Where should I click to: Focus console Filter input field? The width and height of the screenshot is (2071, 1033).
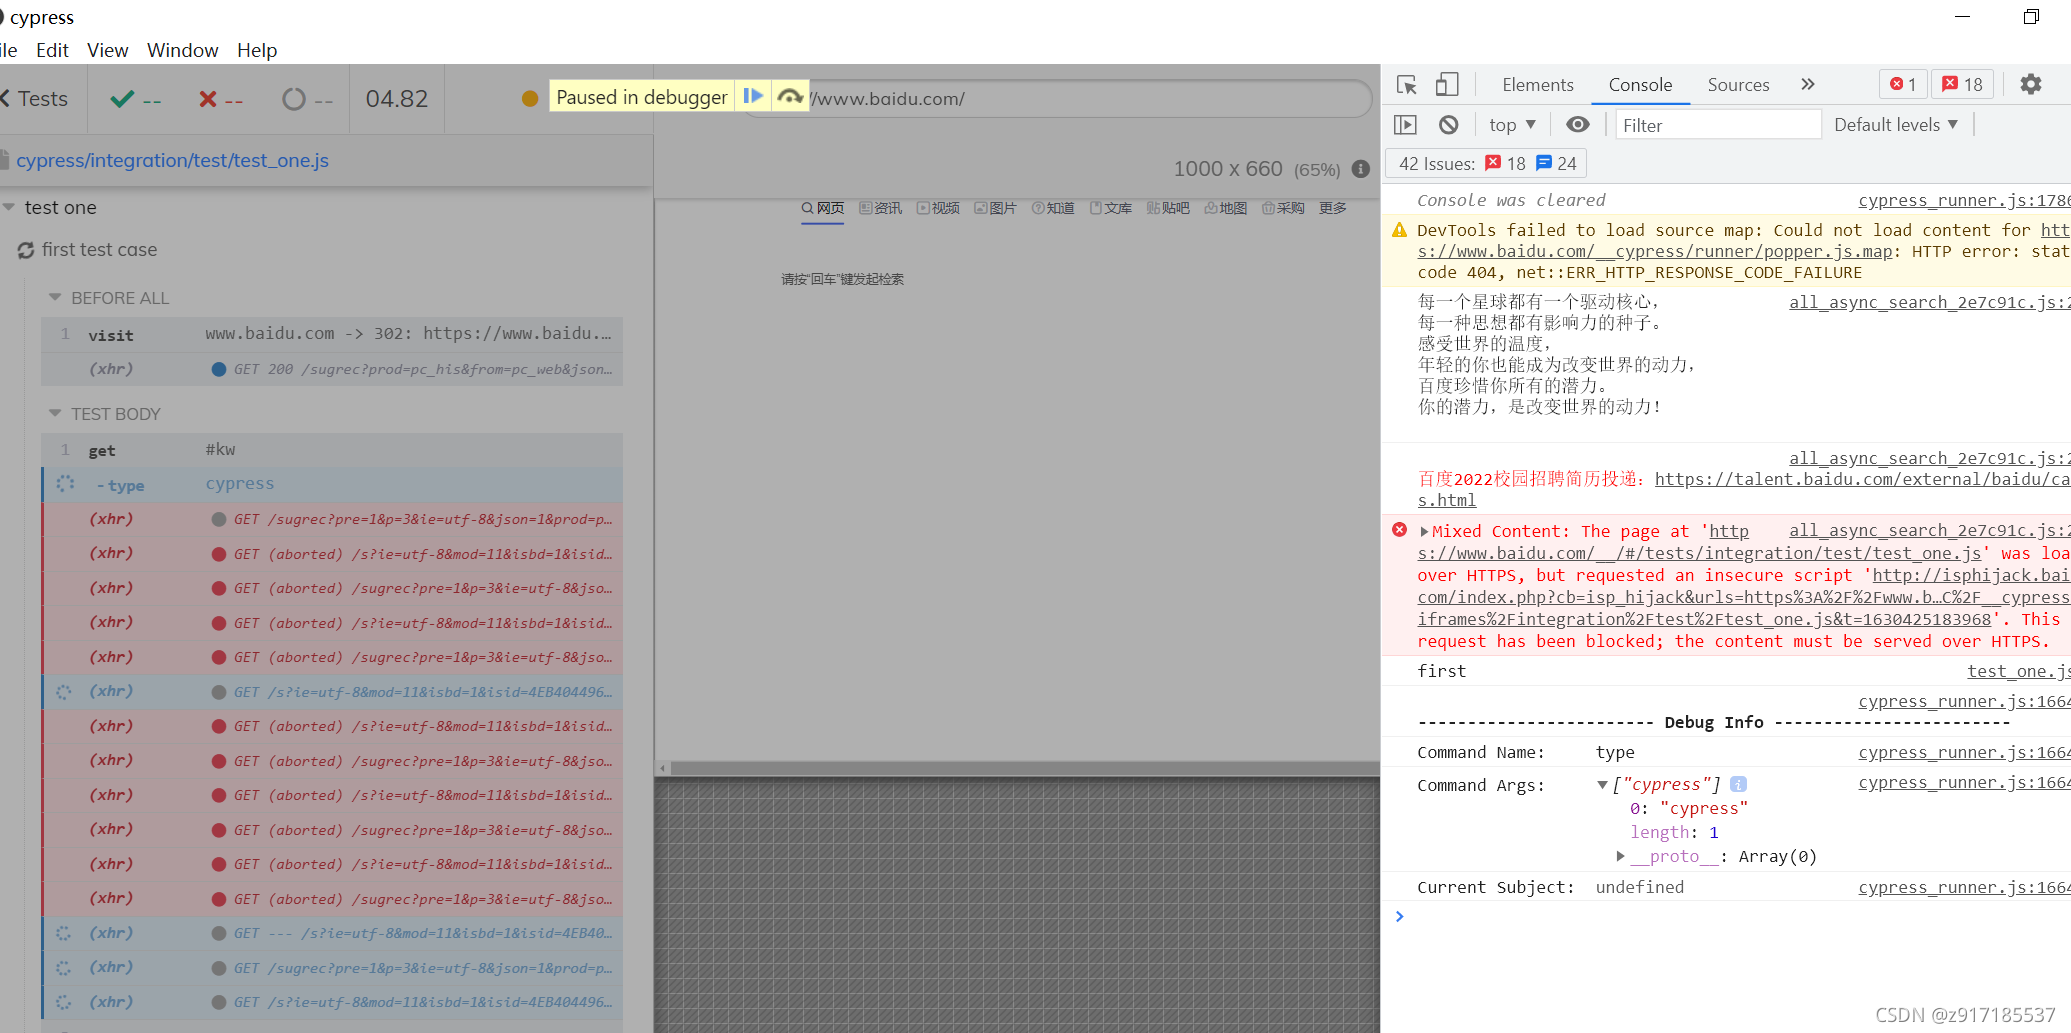coord(1717,125)
